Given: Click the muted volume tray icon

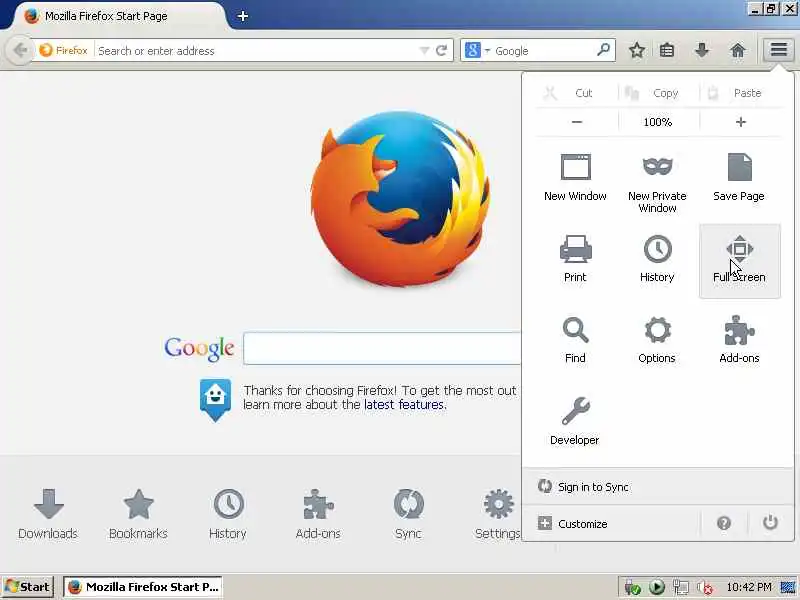Looking at the screenshot, I should (x=705, y=588).
